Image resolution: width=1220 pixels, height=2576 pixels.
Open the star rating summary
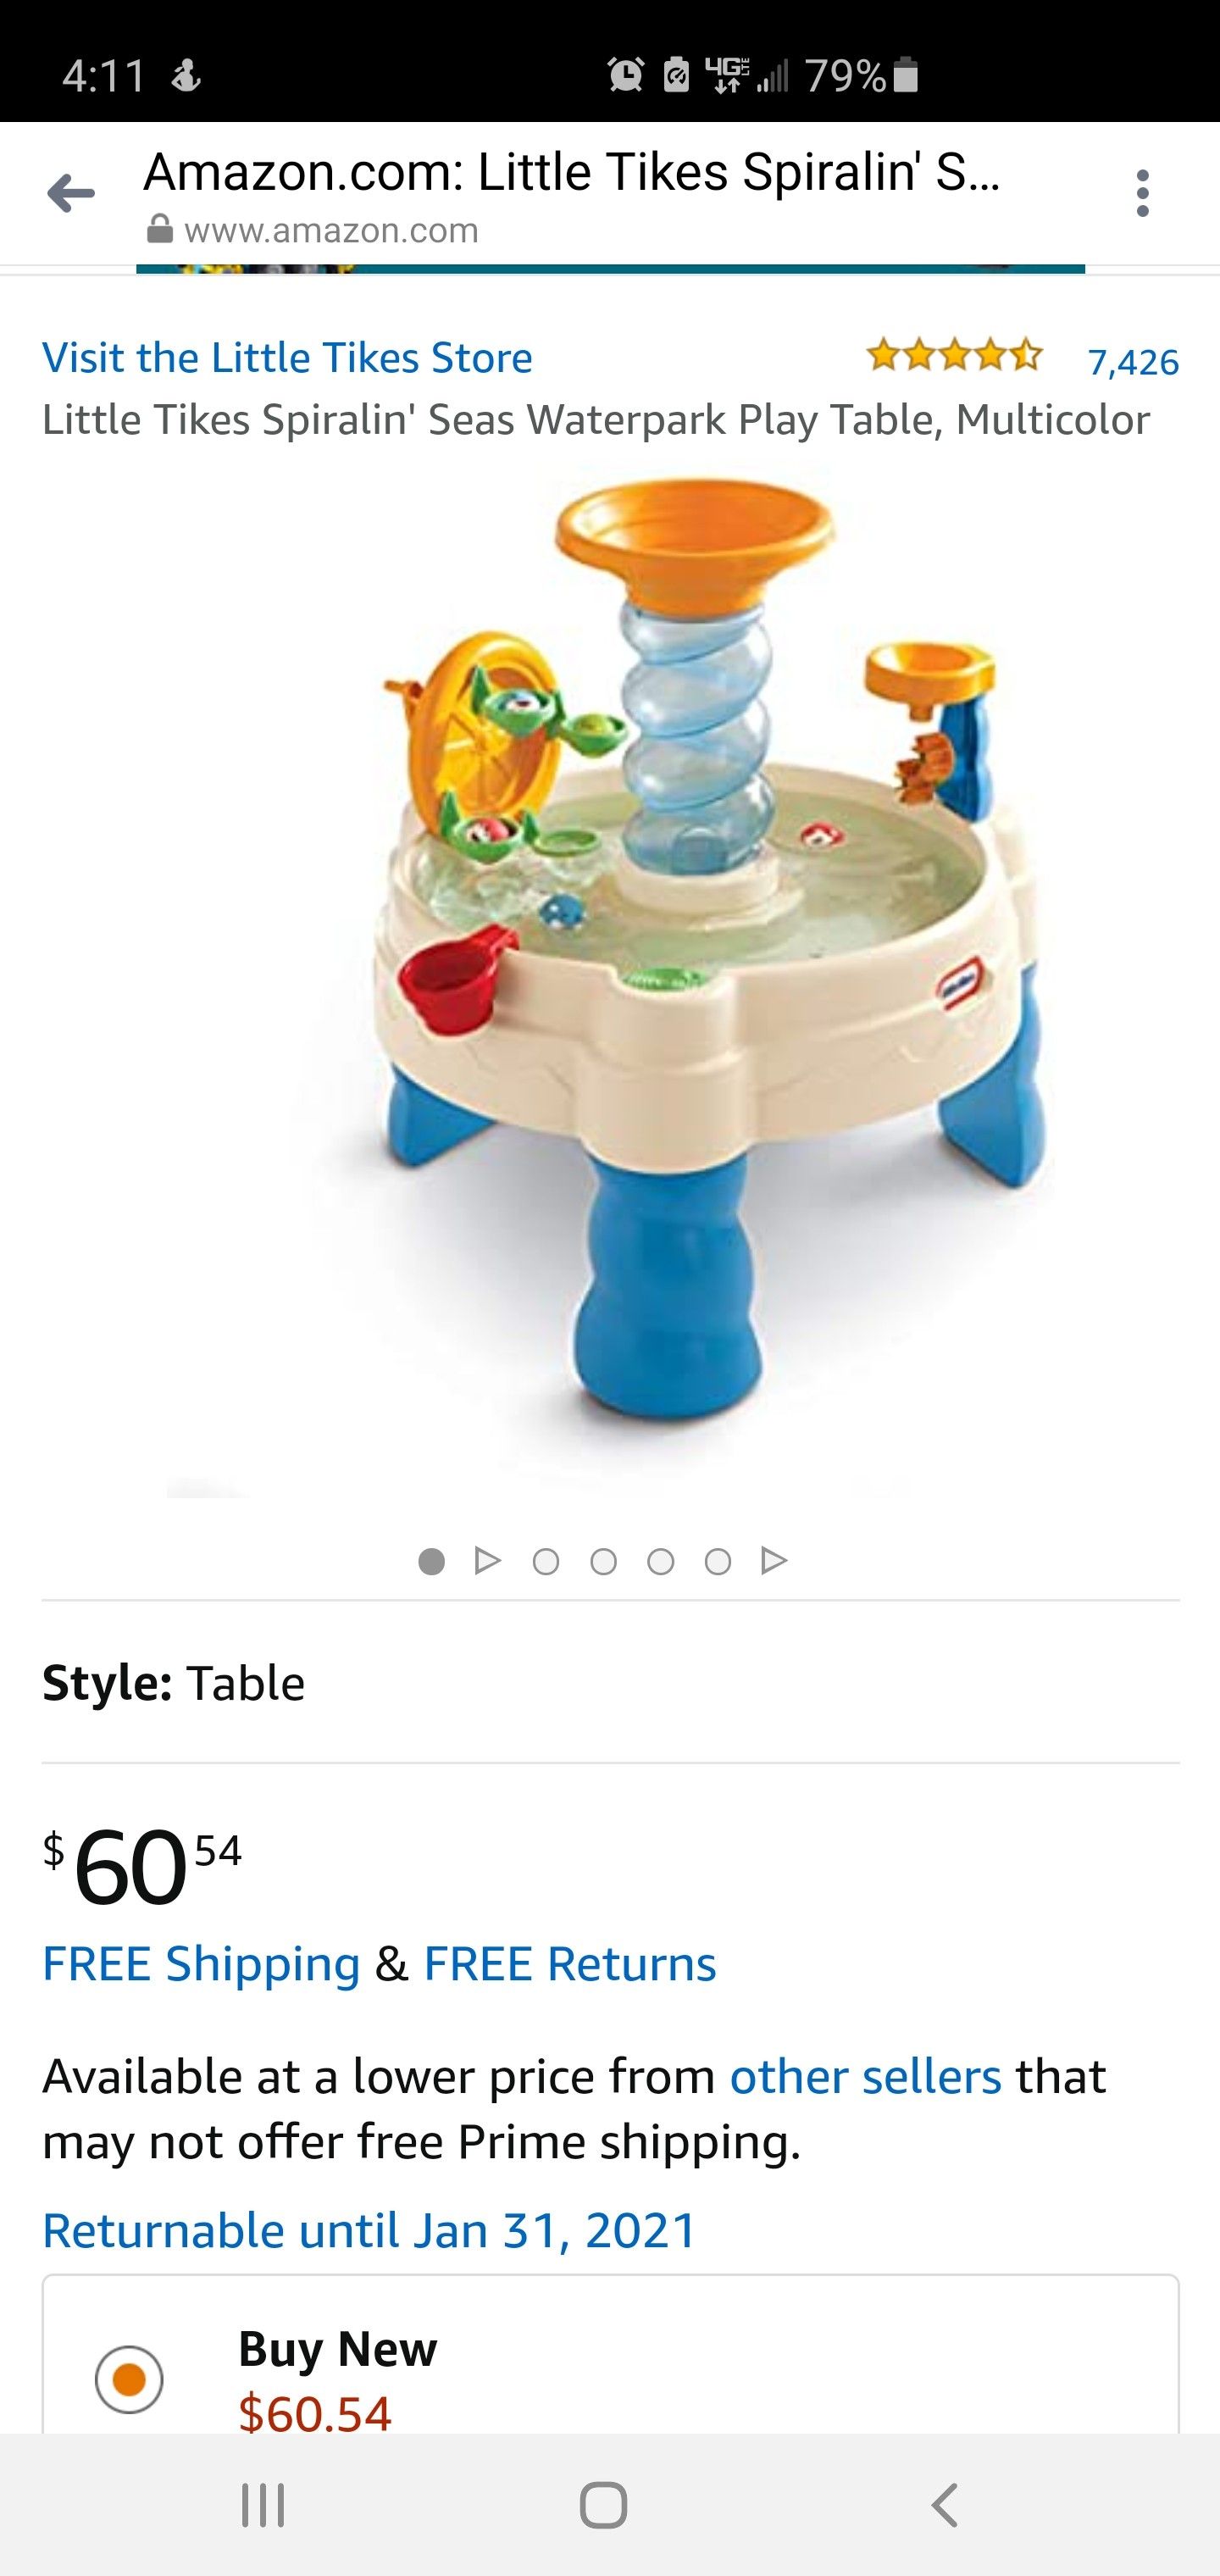(x=955, y=355)
